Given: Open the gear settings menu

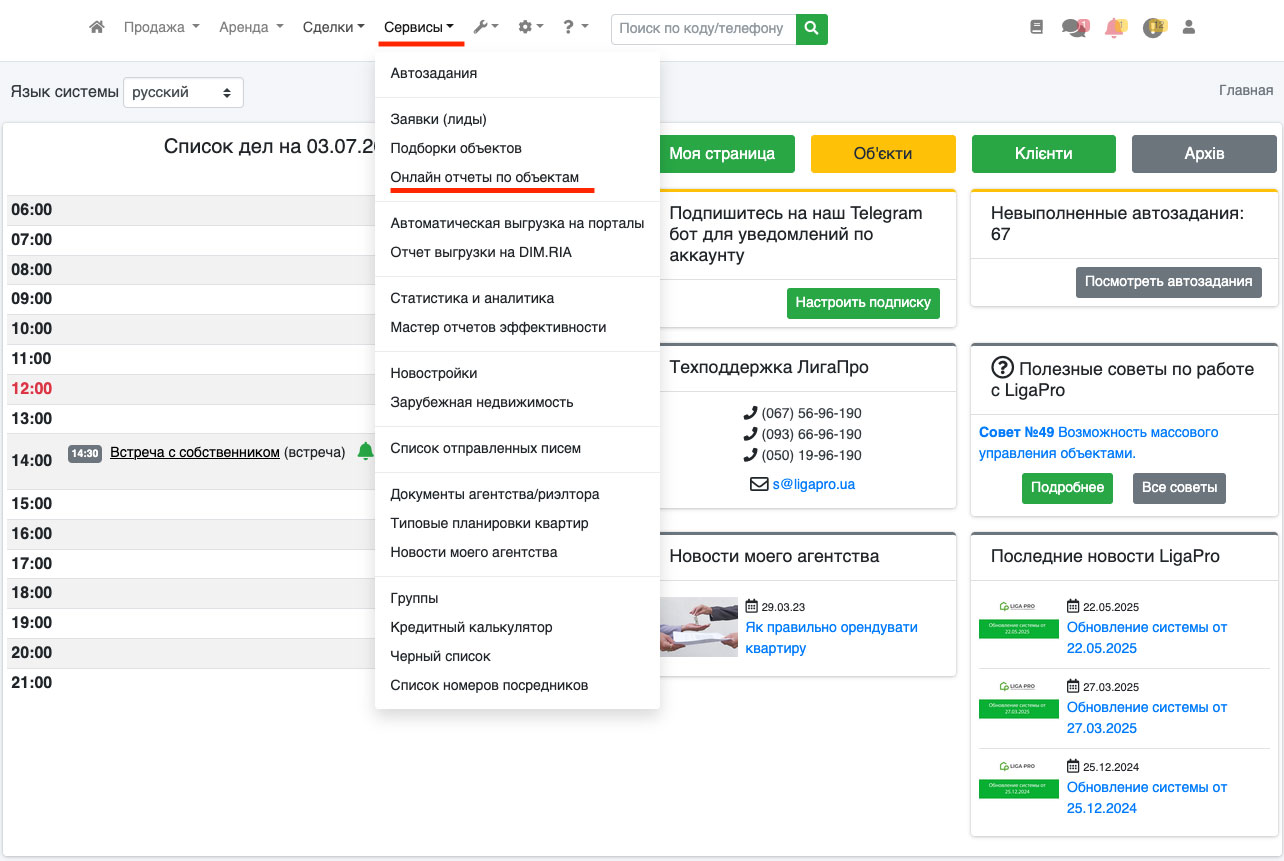Looking at the screenshot, I should 530,28.
